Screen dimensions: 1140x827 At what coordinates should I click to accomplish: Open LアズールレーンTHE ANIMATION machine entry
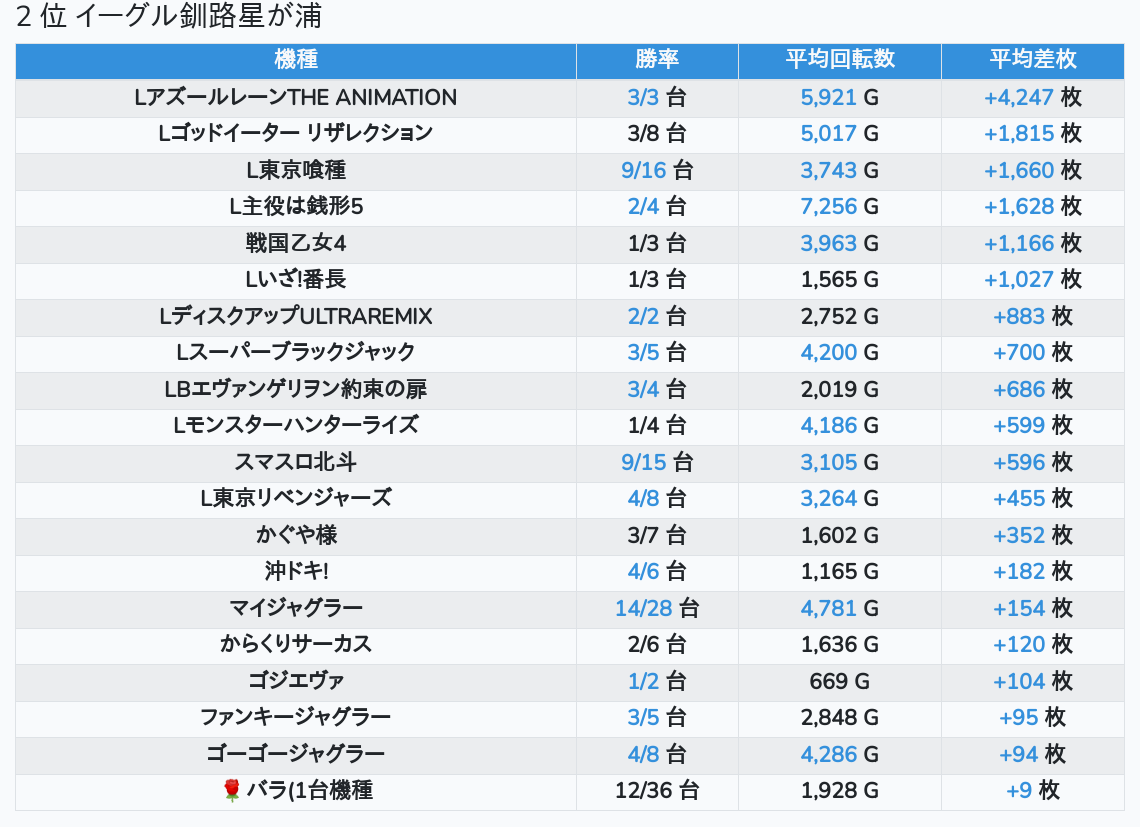click(x=296, y=98)
